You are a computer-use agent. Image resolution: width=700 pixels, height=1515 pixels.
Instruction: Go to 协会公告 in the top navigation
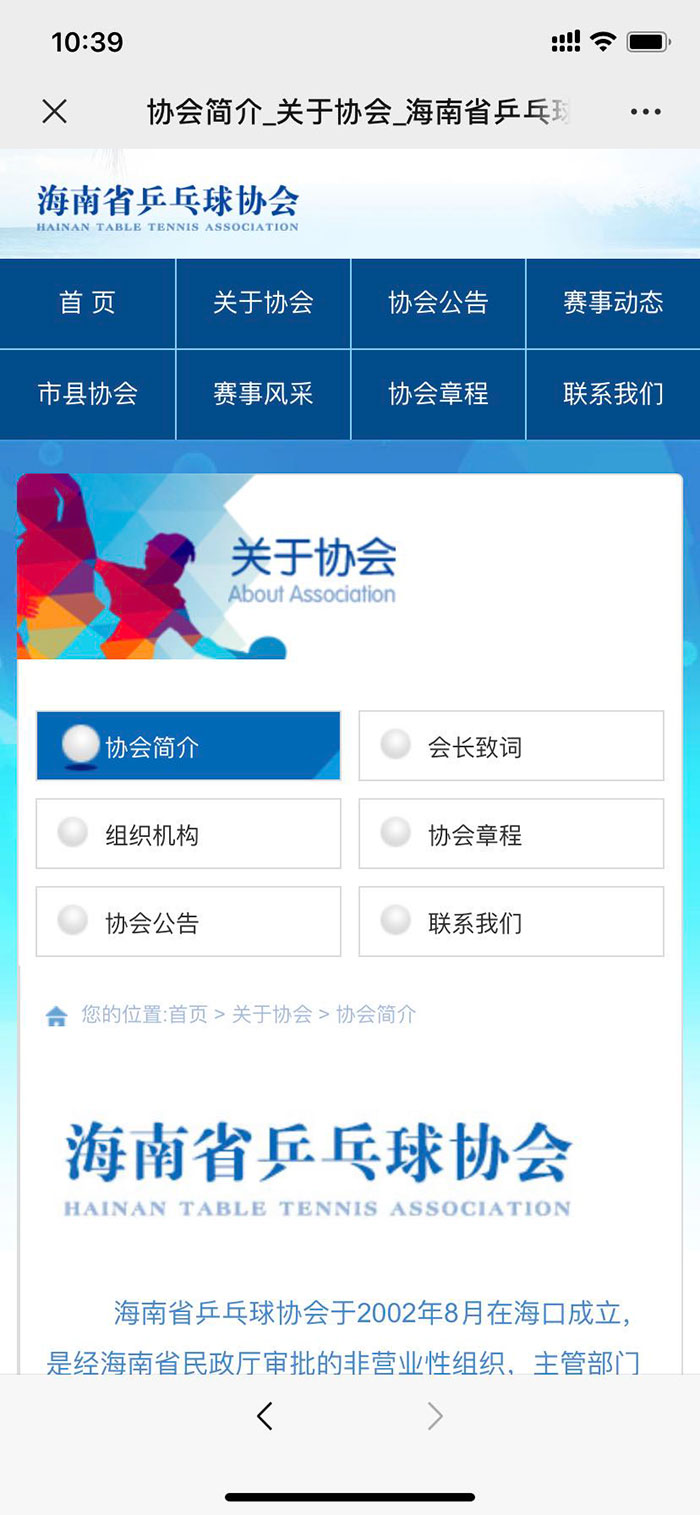point(438,303)
